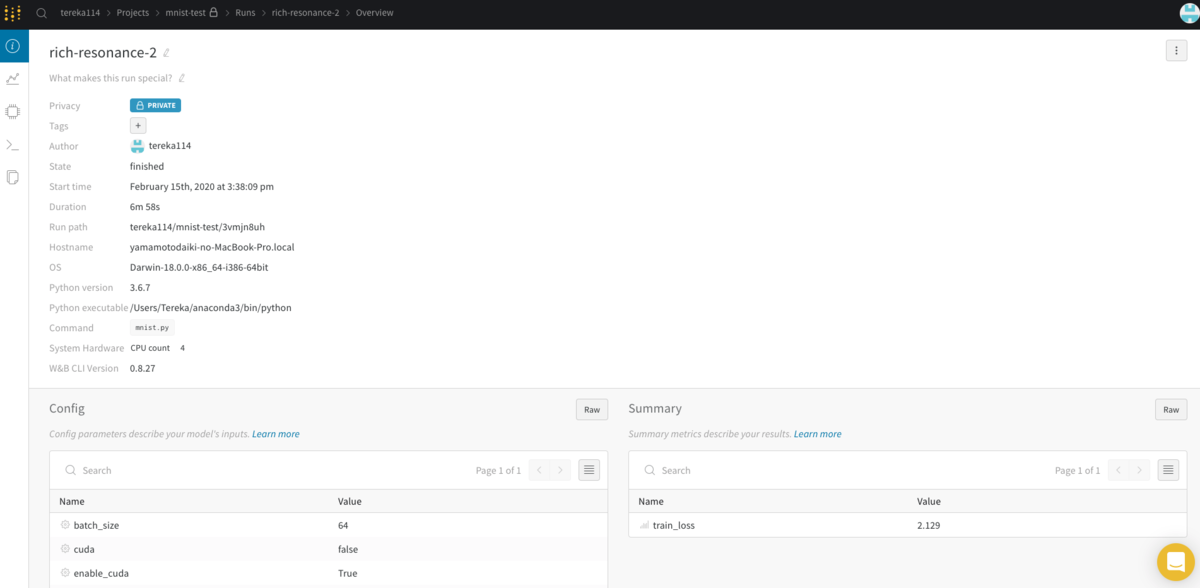Click the rich-resonance-2 run title
This screenshot has width=1200, height=588.
coord(103,53)
